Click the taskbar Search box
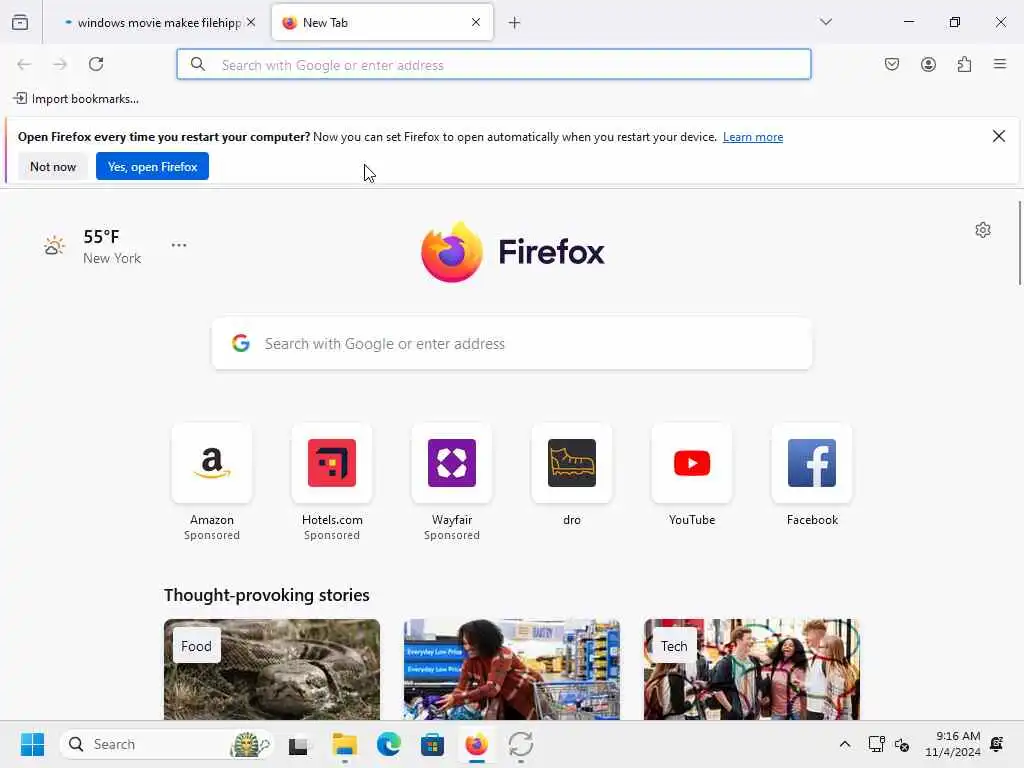The width and height of the screenshot is (1024, 768). [x=167, y=744]
